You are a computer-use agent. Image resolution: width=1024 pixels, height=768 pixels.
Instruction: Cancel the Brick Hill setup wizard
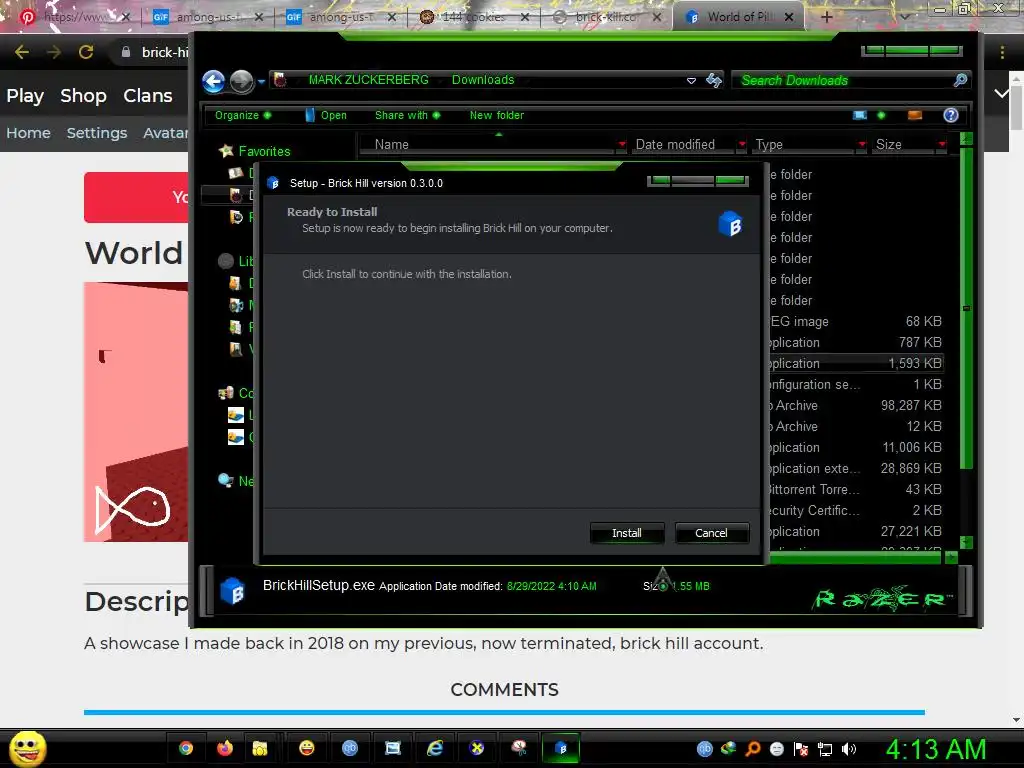[711, 533]
